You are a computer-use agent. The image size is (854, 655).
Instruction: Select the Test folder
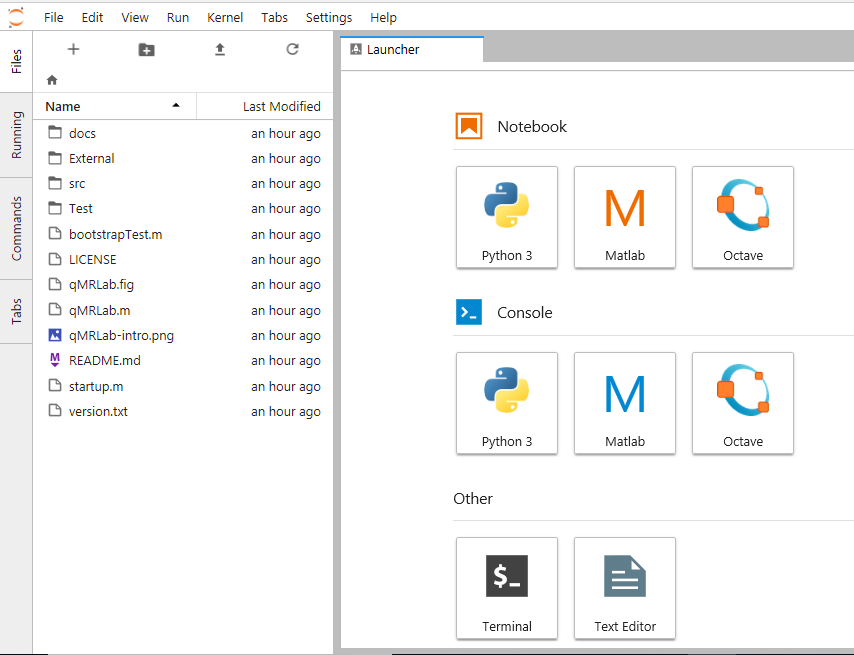pyautogui.click(x=183, y=209)
